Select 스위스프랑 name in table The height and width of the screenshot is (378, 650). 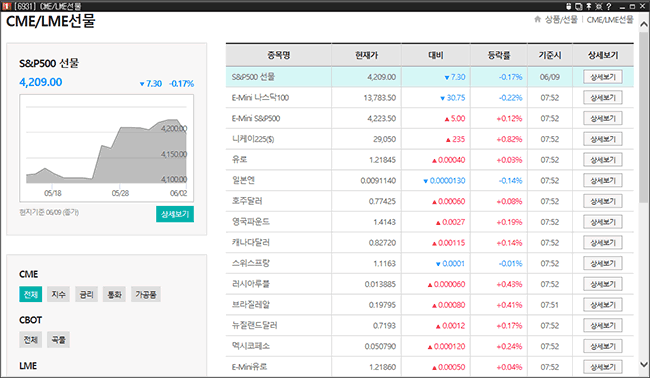(250, 263)
